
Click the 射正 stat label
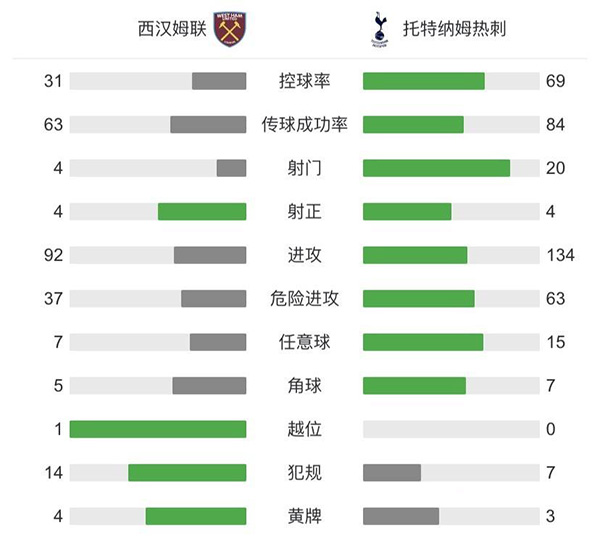point(305,211)
